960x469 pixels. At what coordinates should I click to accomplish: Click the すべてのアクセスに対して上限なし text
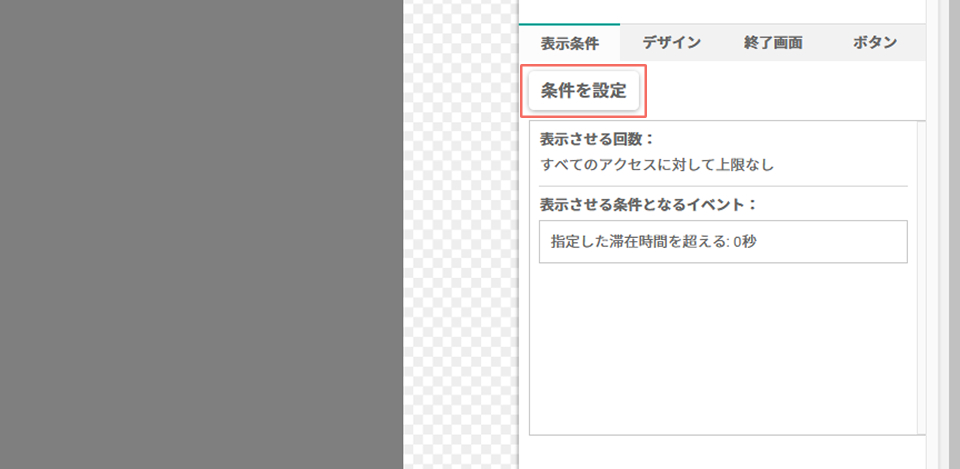658,165
